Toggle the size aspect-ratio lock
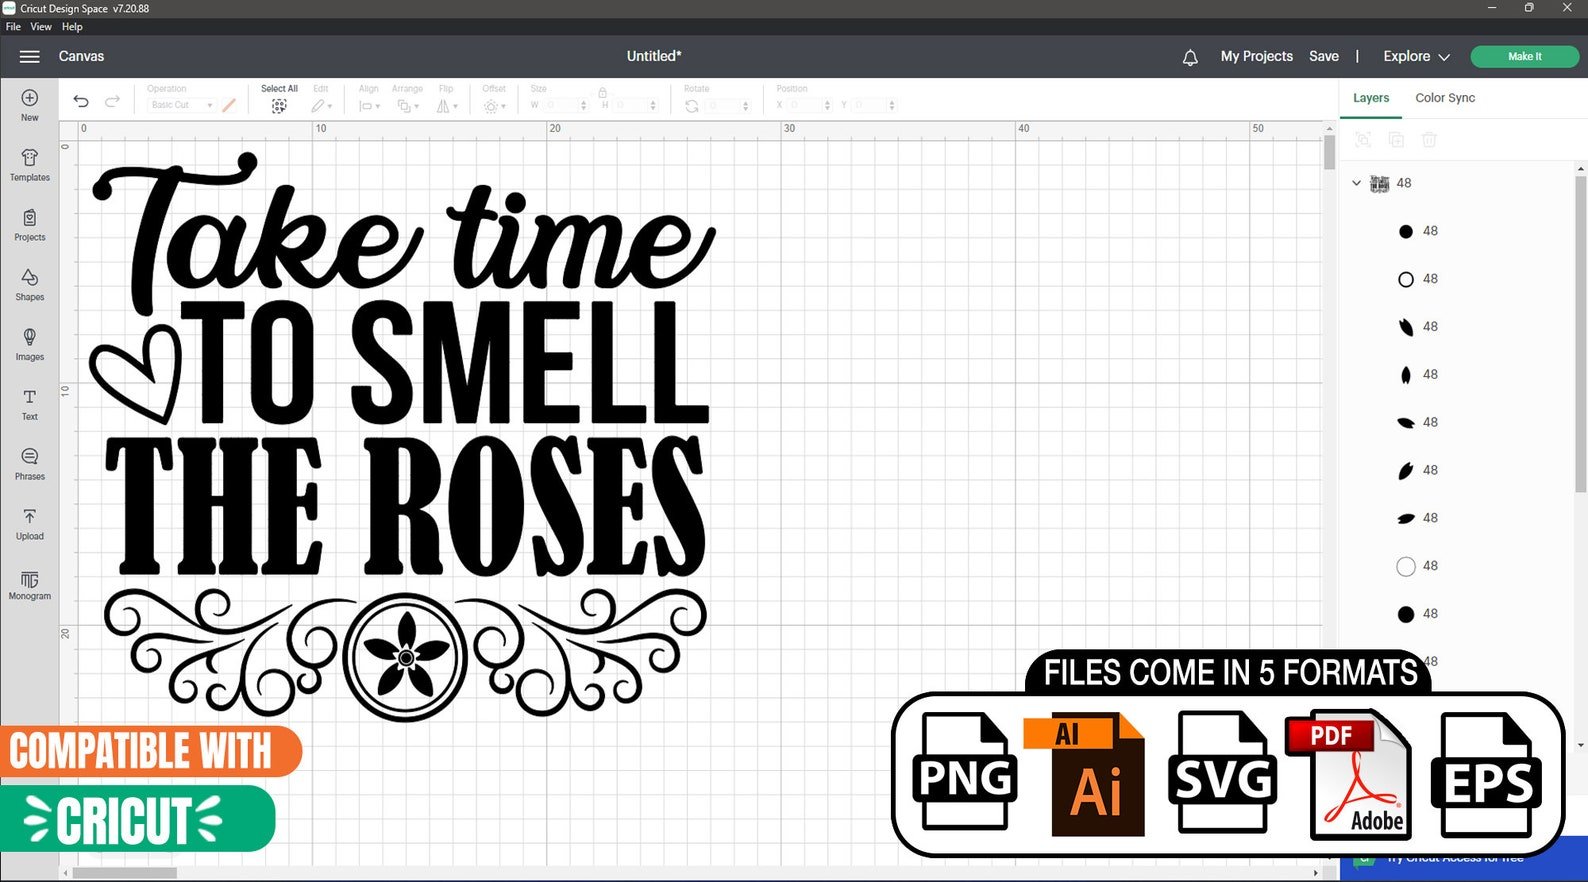 pyautogui.click(x=603, y=92)
